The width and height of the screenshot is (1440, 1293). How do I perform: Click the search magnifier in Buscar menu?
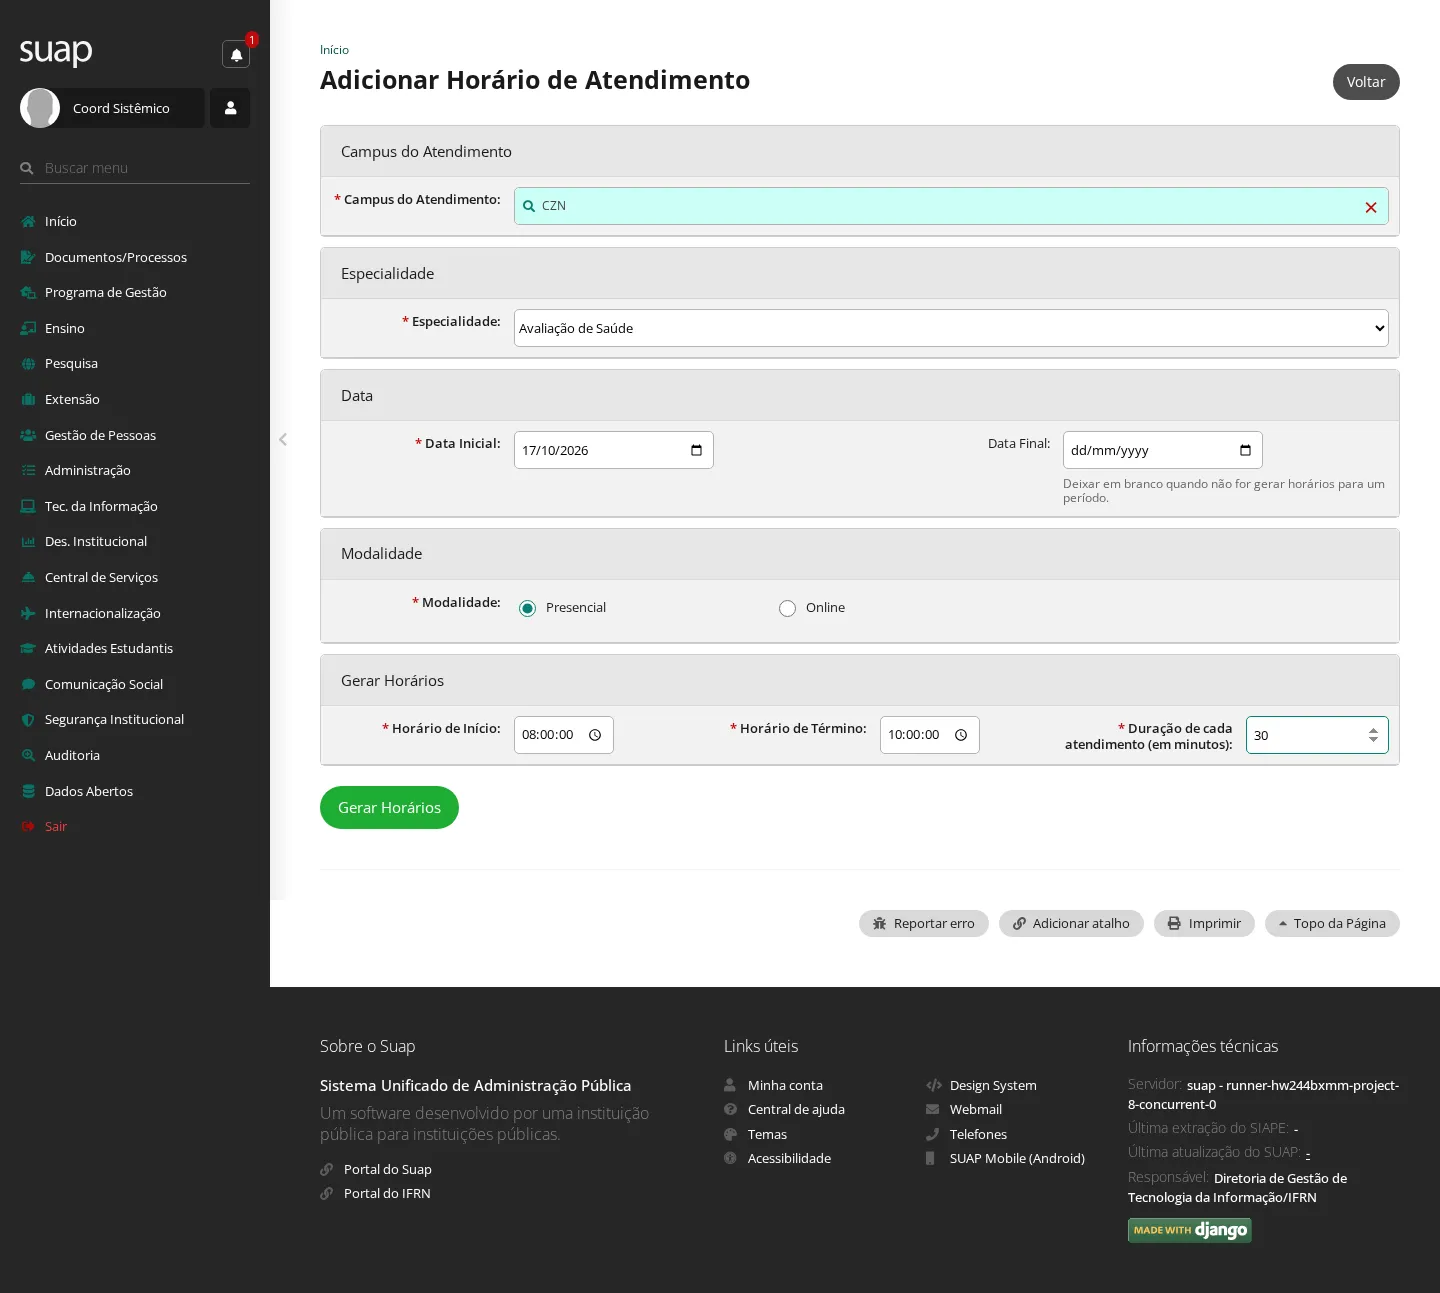(27, 168)
